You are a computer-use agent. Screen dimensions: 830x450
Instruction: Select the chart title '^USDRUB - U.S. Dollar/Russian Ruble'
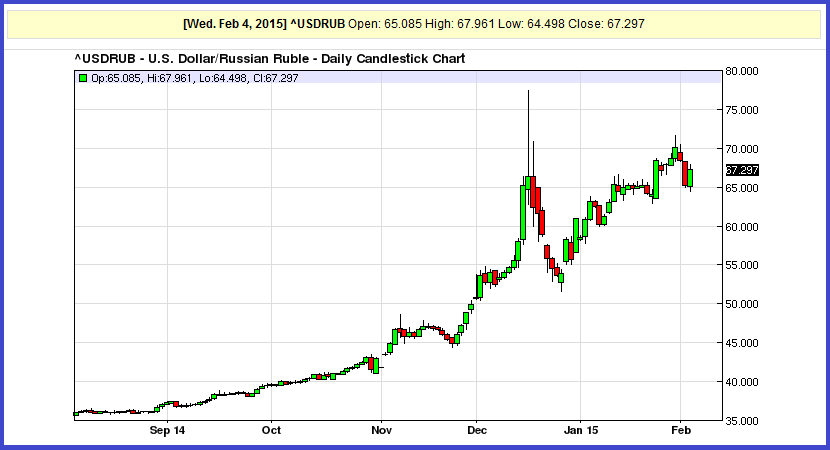coord(192,58)
